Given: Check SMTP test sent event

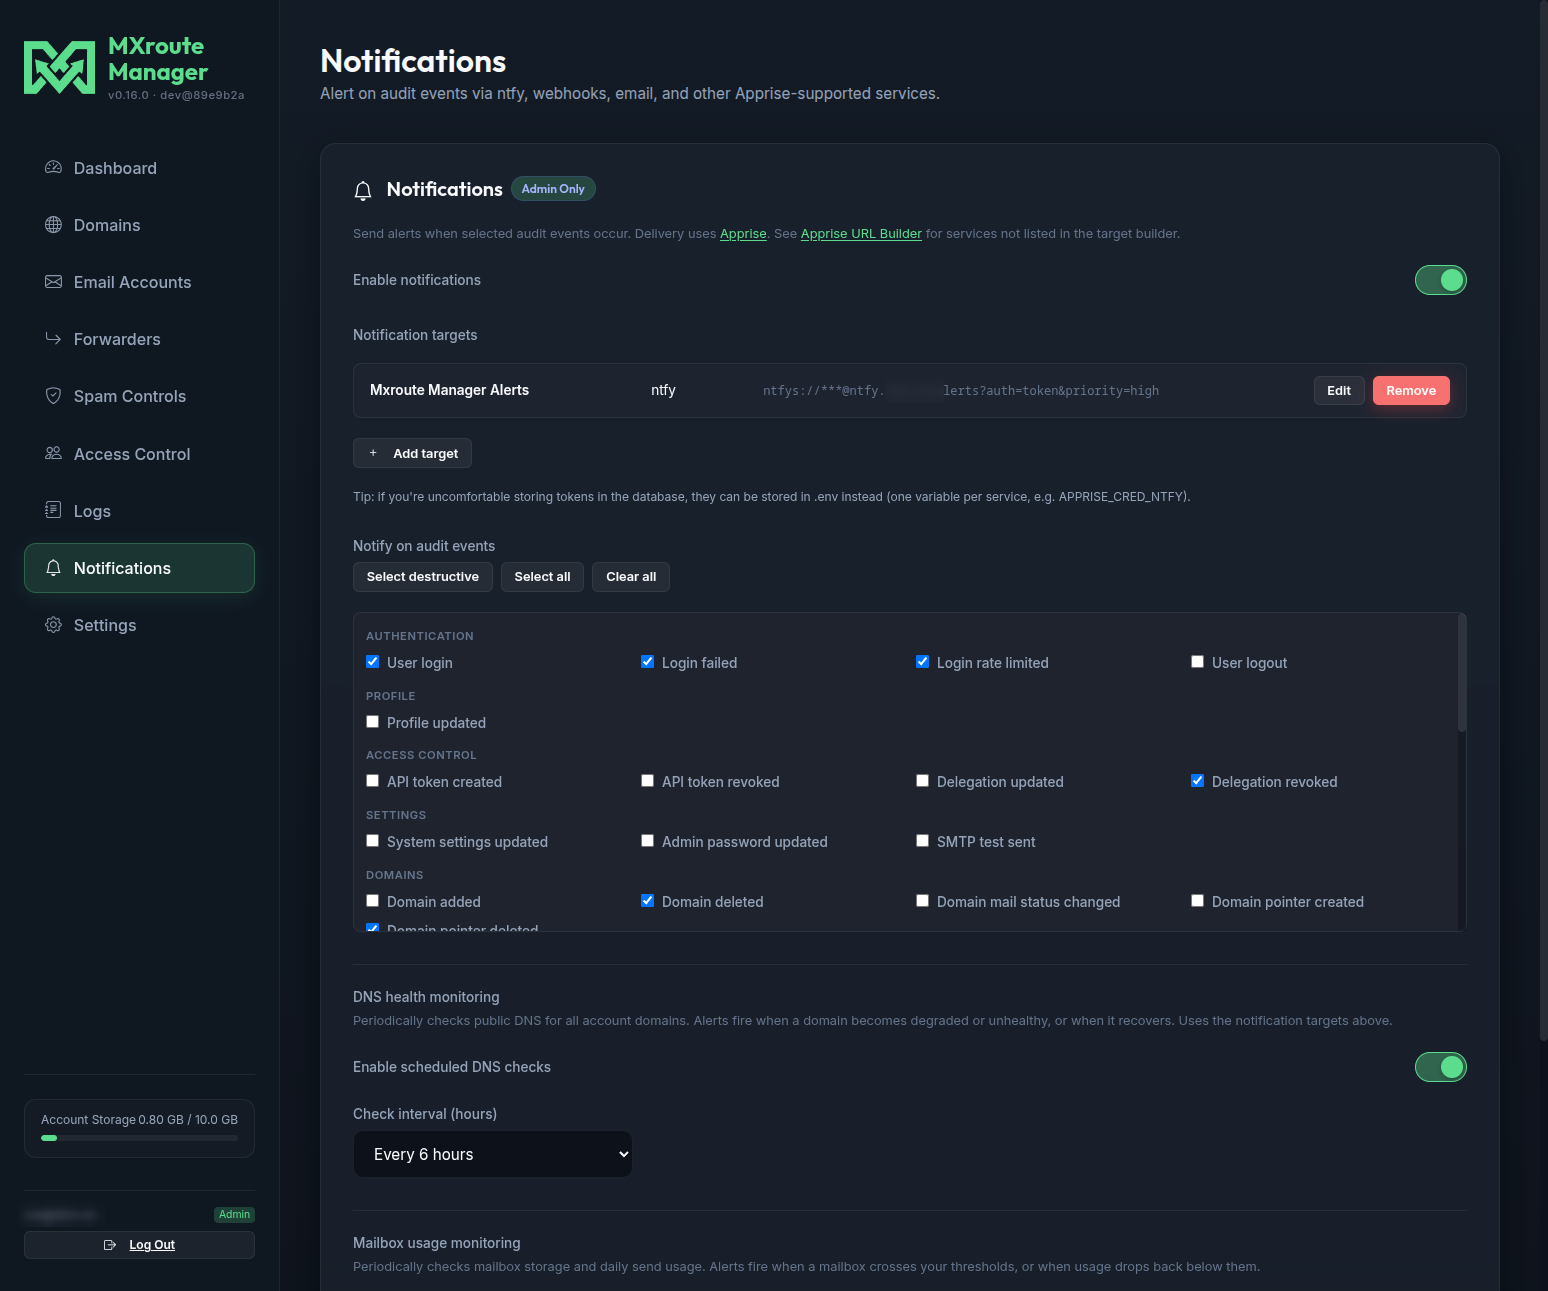Looking at the screenshot, I should pos(922,841).
